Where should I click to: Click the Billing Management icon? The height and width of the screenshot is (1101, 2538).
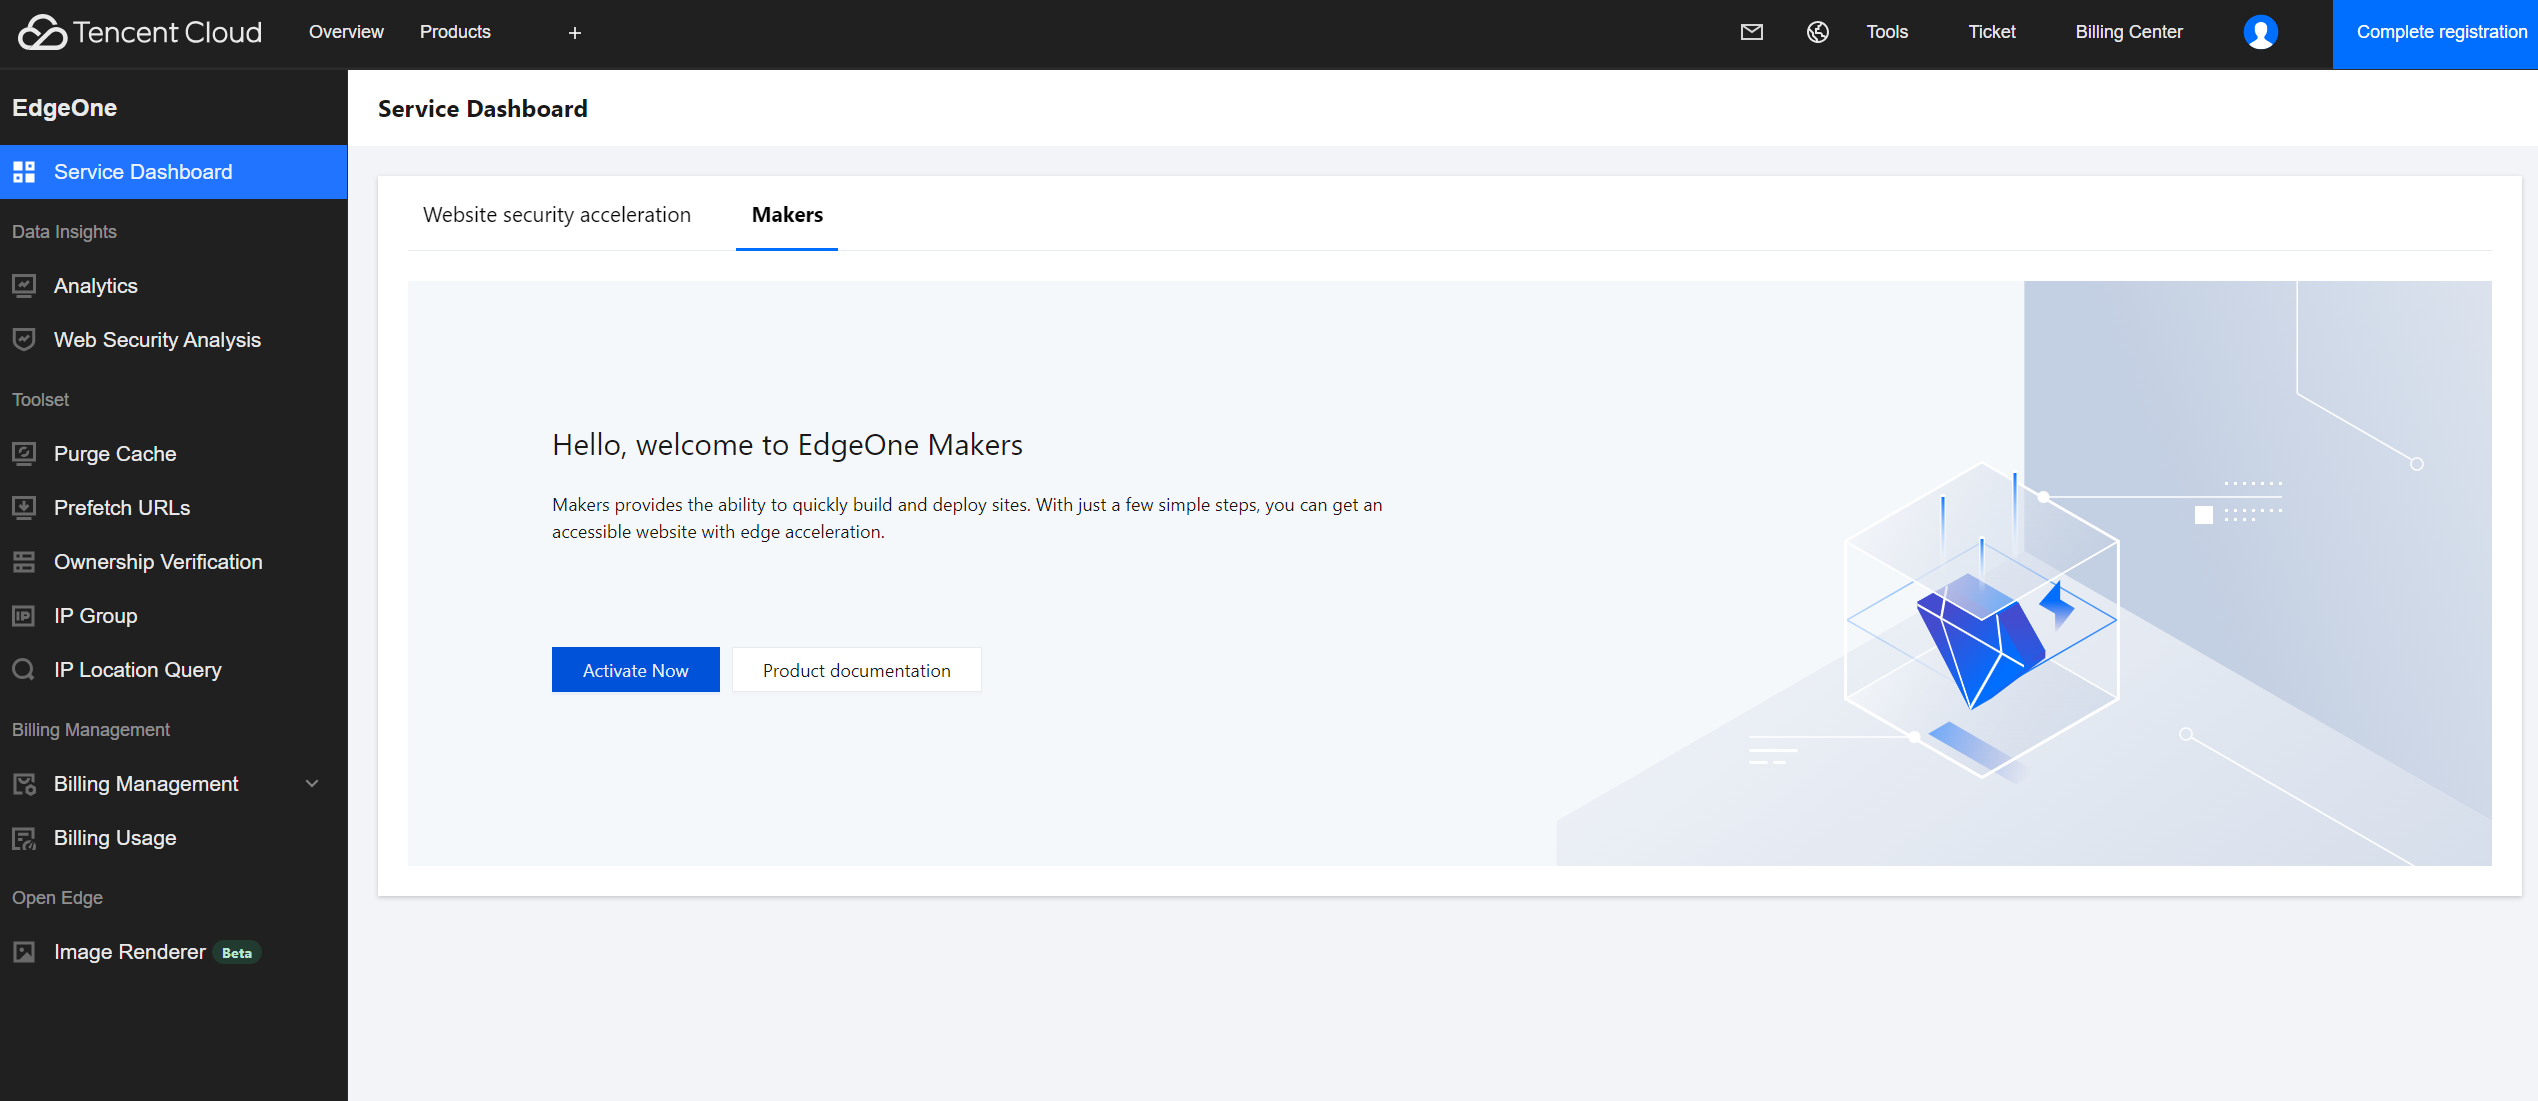24,784
